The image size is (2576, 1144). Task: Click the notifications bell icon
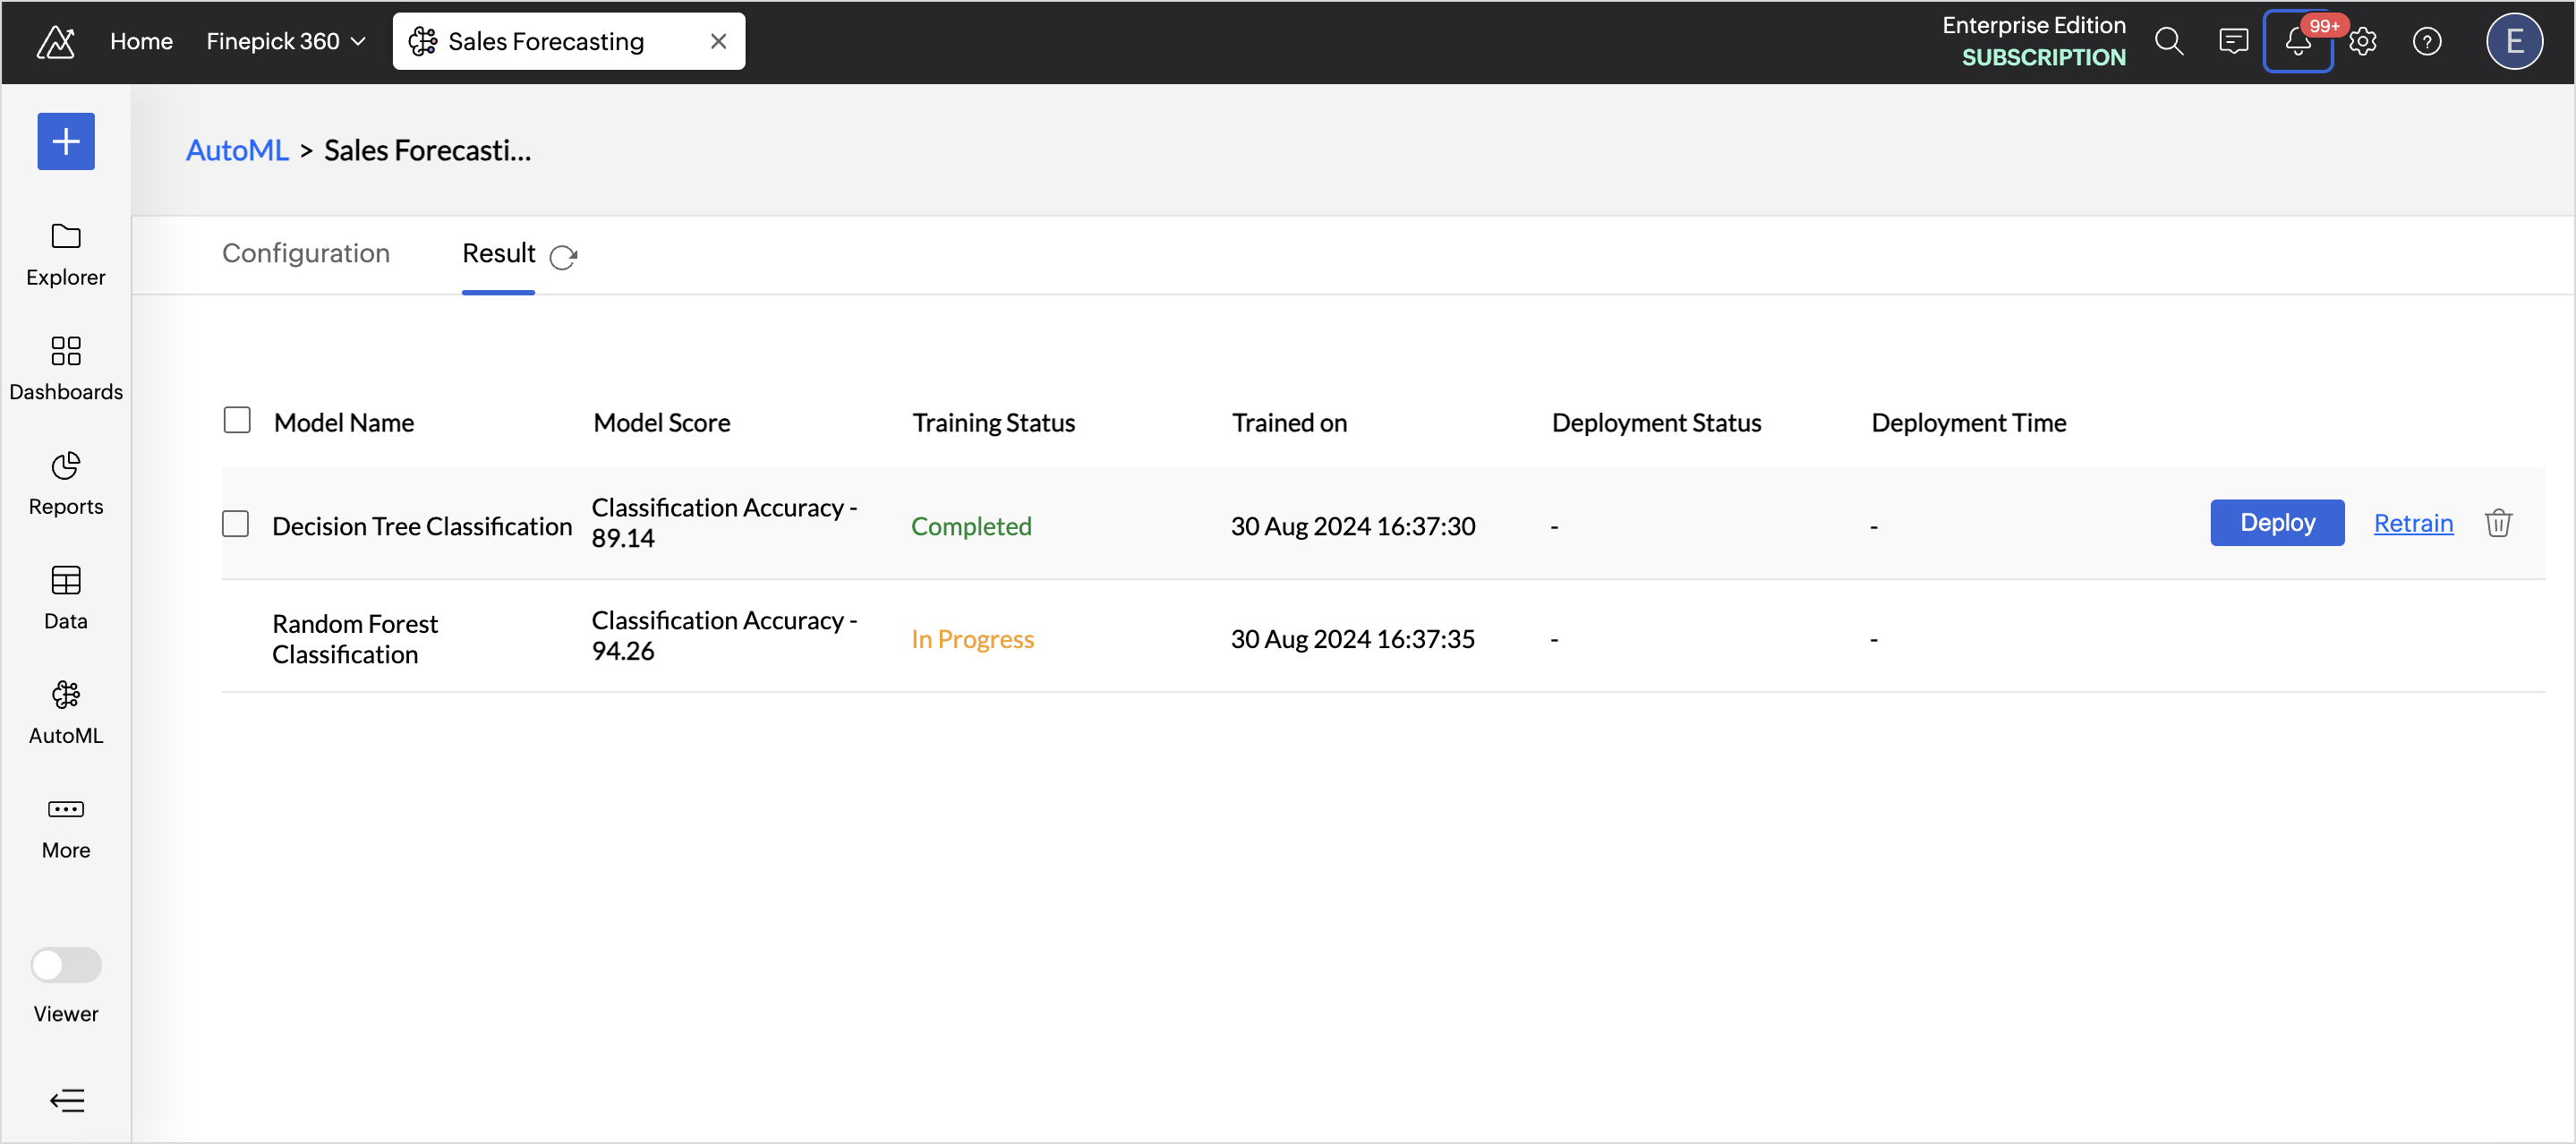[x=2297, y=42]
